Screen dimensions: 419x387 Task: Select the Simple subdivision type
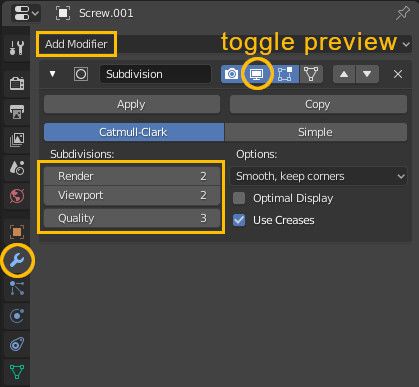[316, 132]
